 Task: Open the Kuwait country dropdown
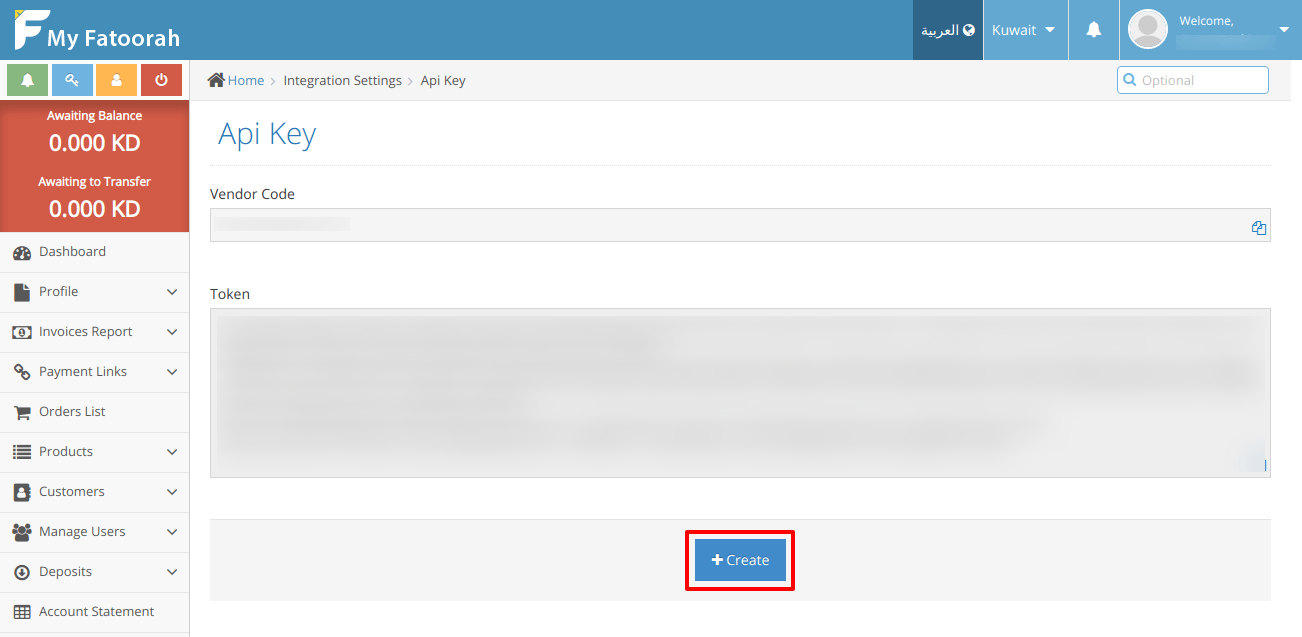pyautogui.click(x=1025, y=30)
